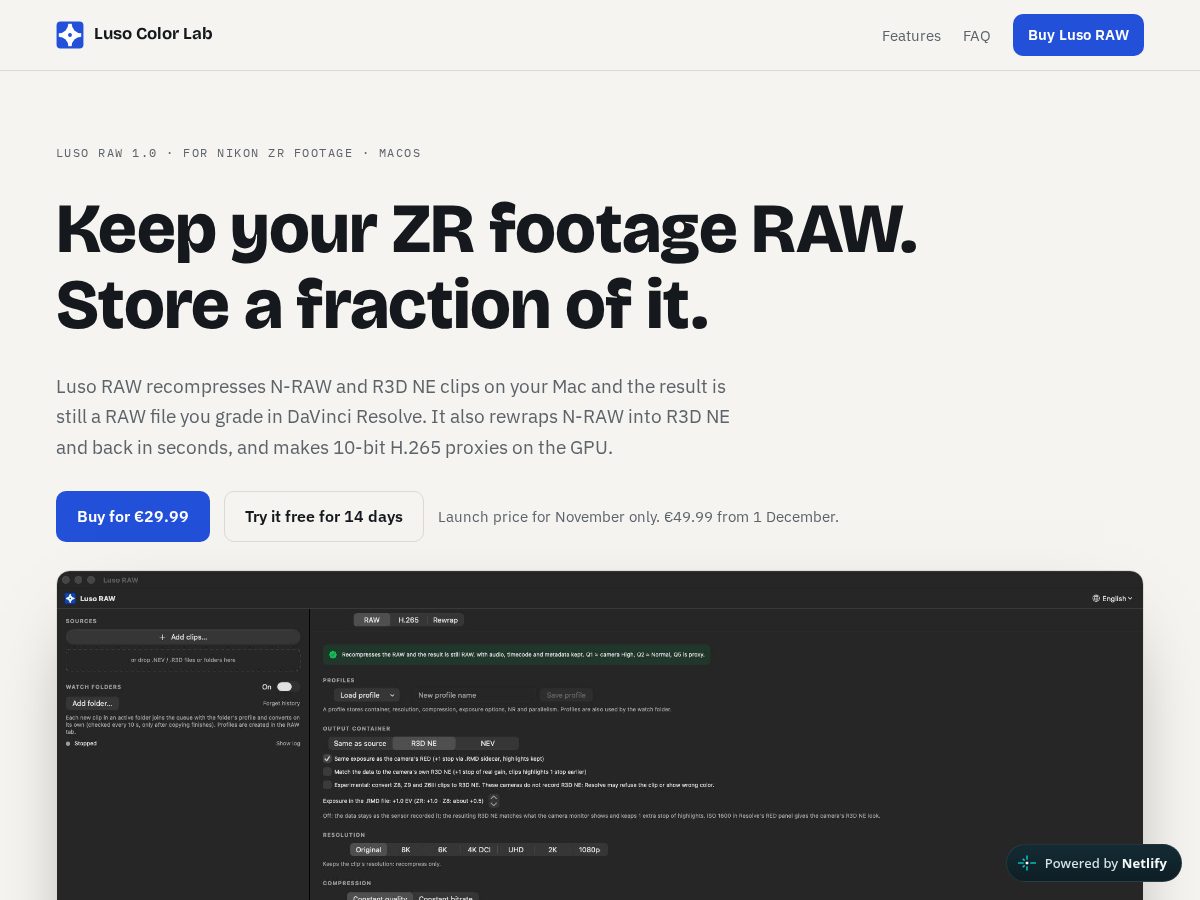This screenshot has height=900, width=1200.
Task: Switch to the RAW tab
Action: tap(372, 620)
